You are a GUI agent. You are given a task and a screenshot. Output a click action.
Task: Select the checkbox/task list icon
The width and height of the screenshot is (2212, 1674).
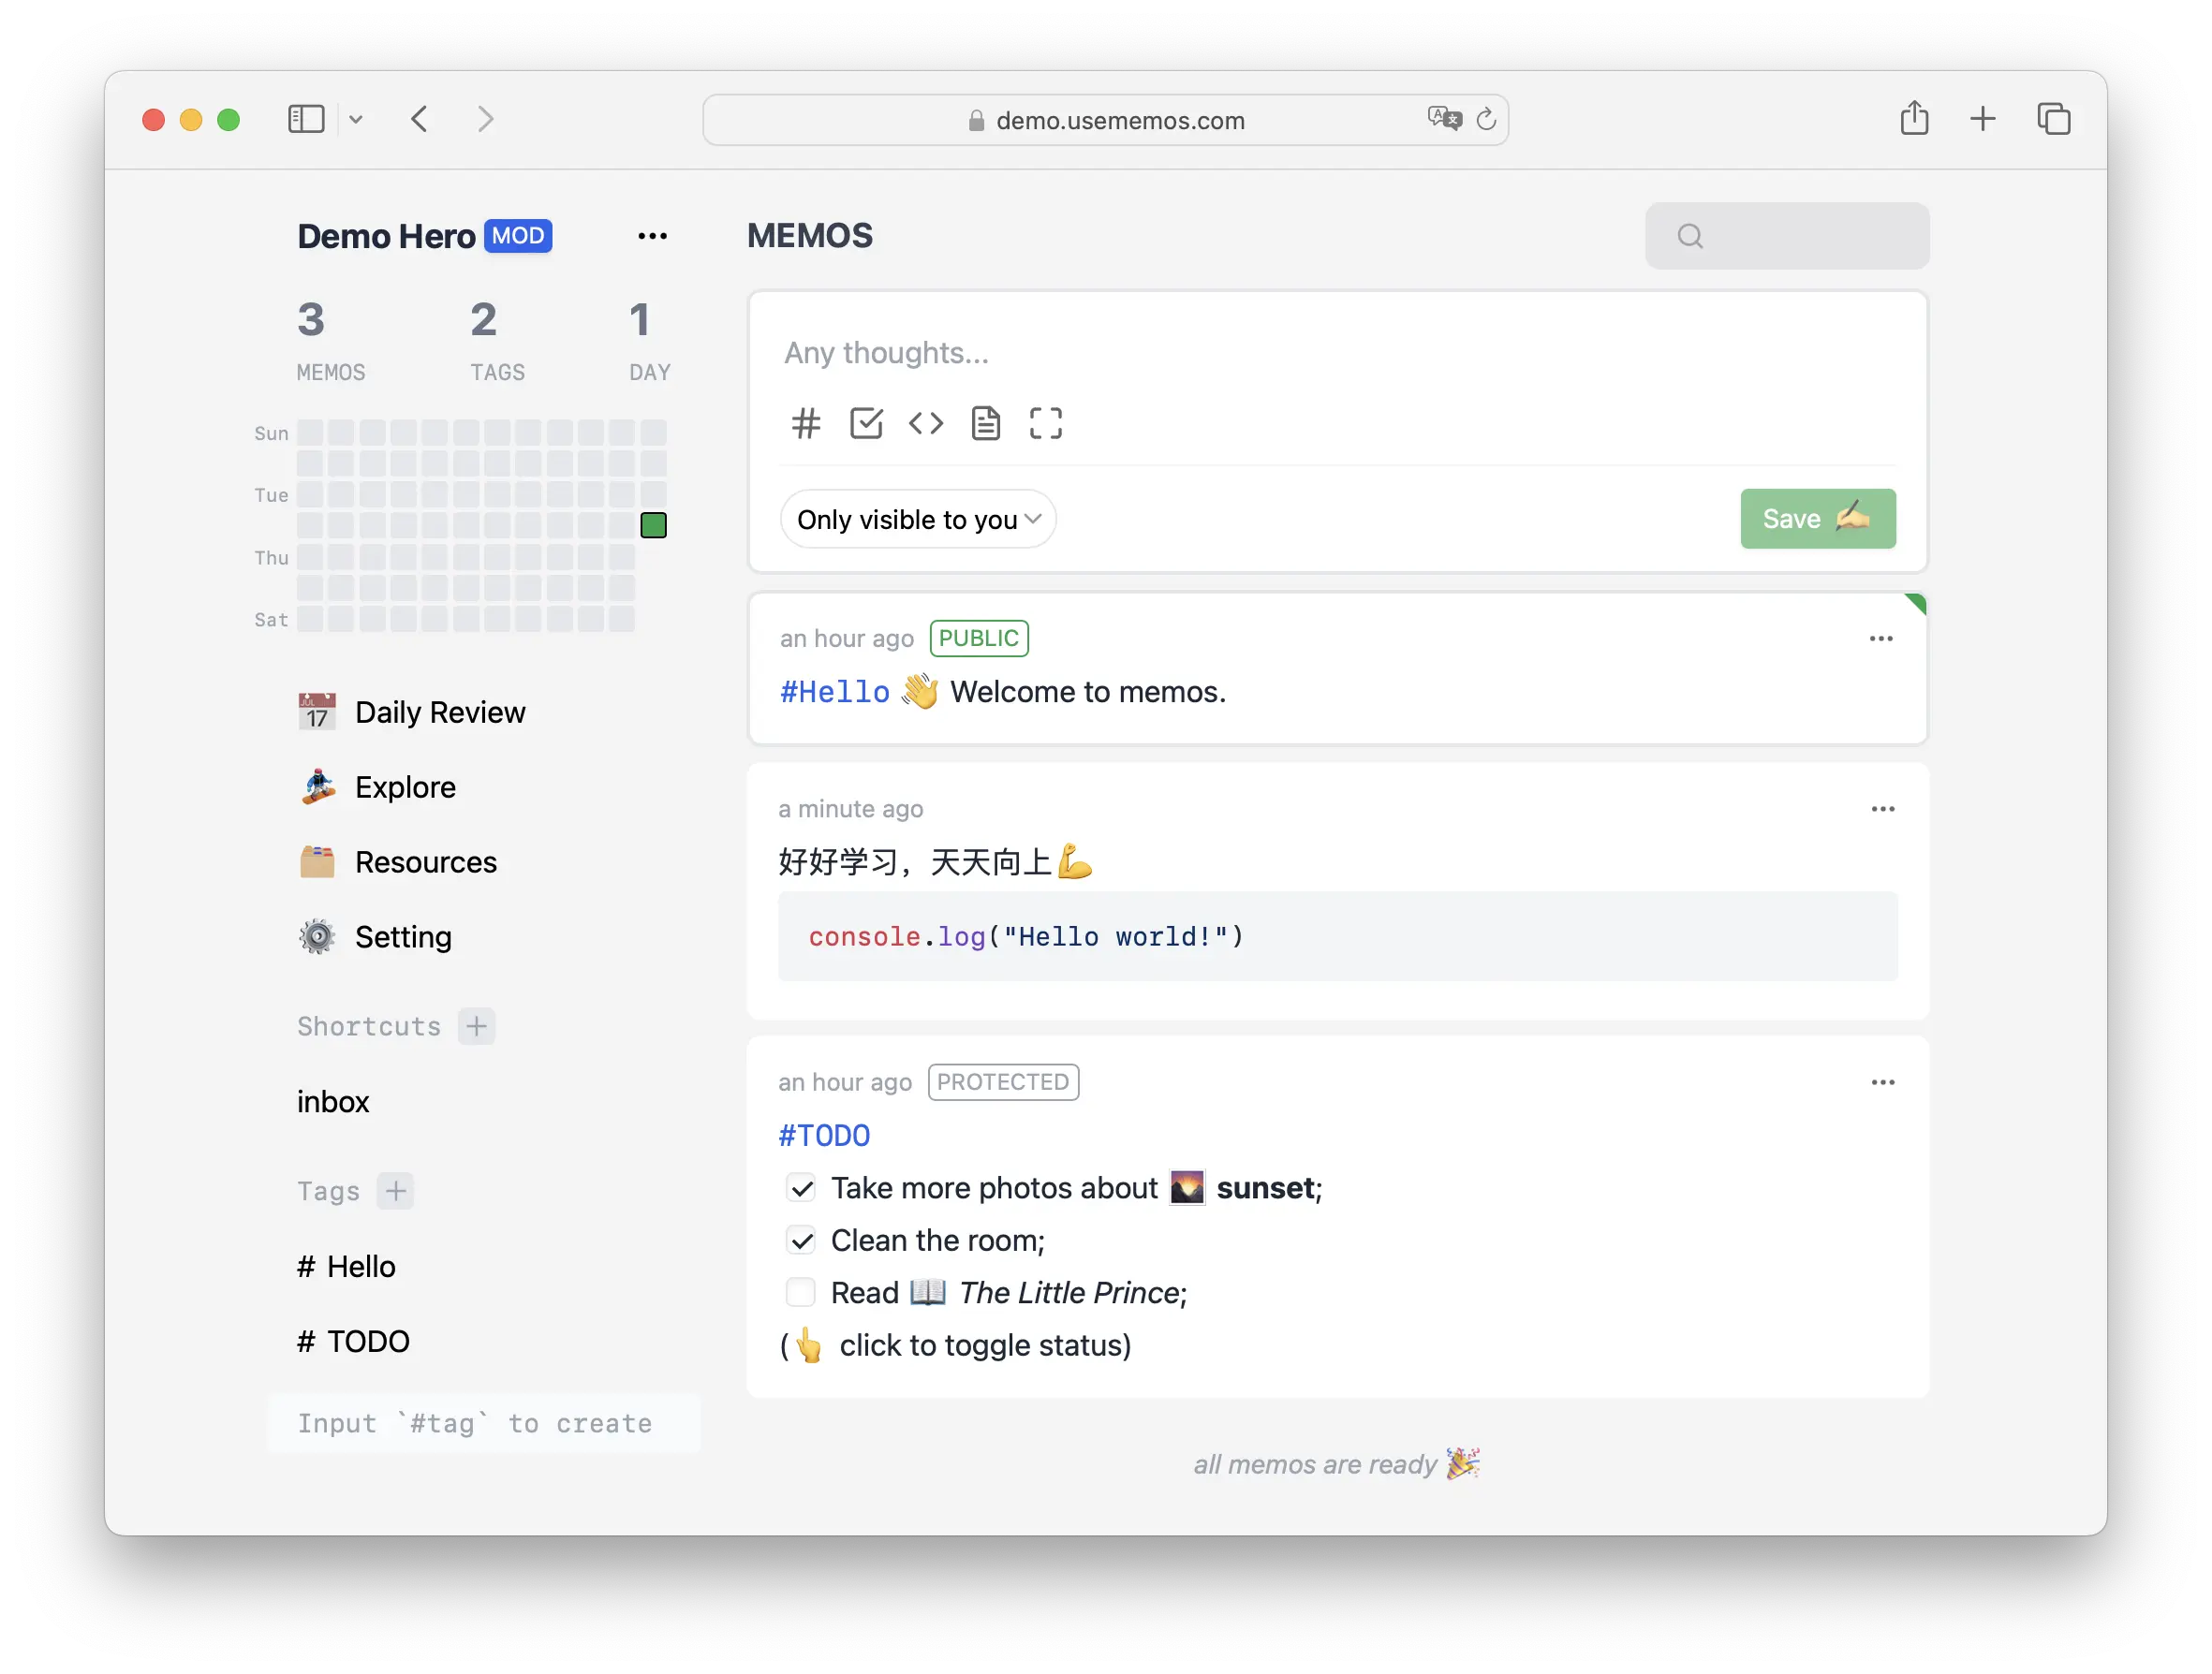[865, 424]
